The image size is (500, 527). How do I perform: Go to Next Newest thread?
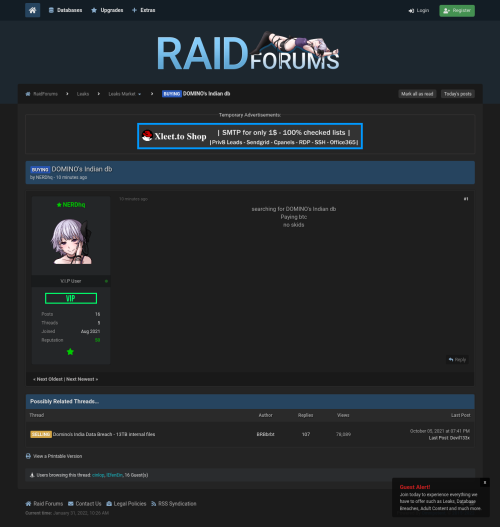82,379
